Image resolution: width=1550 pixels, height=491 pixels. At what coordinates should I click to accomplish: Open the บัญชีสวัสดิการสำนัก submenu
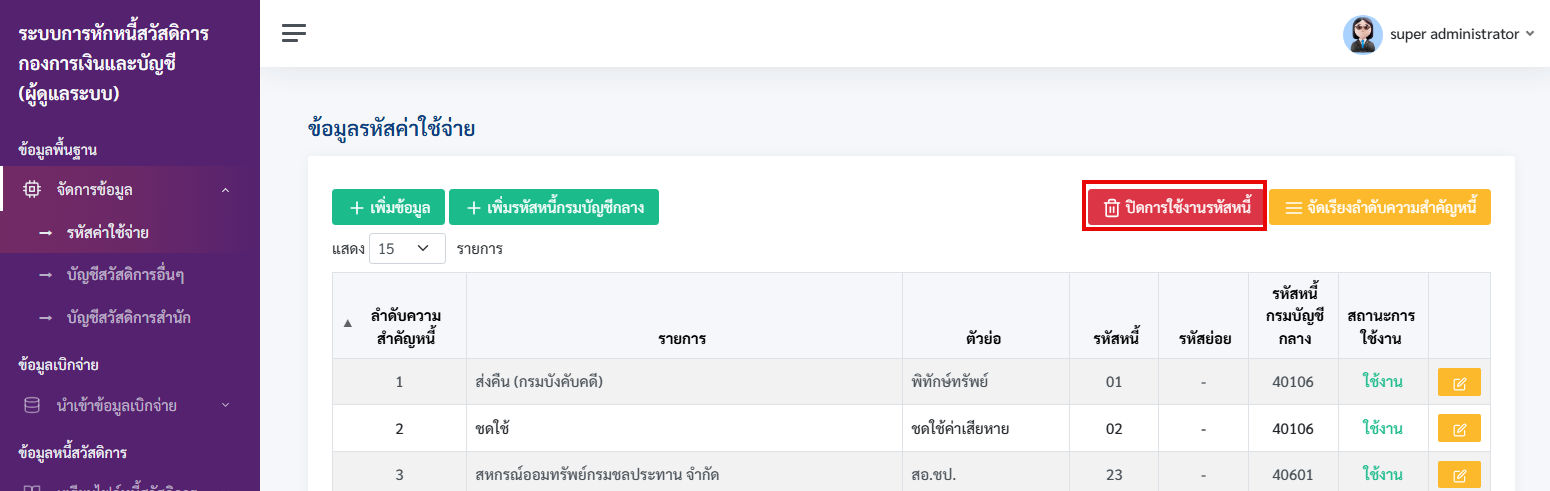130,318
